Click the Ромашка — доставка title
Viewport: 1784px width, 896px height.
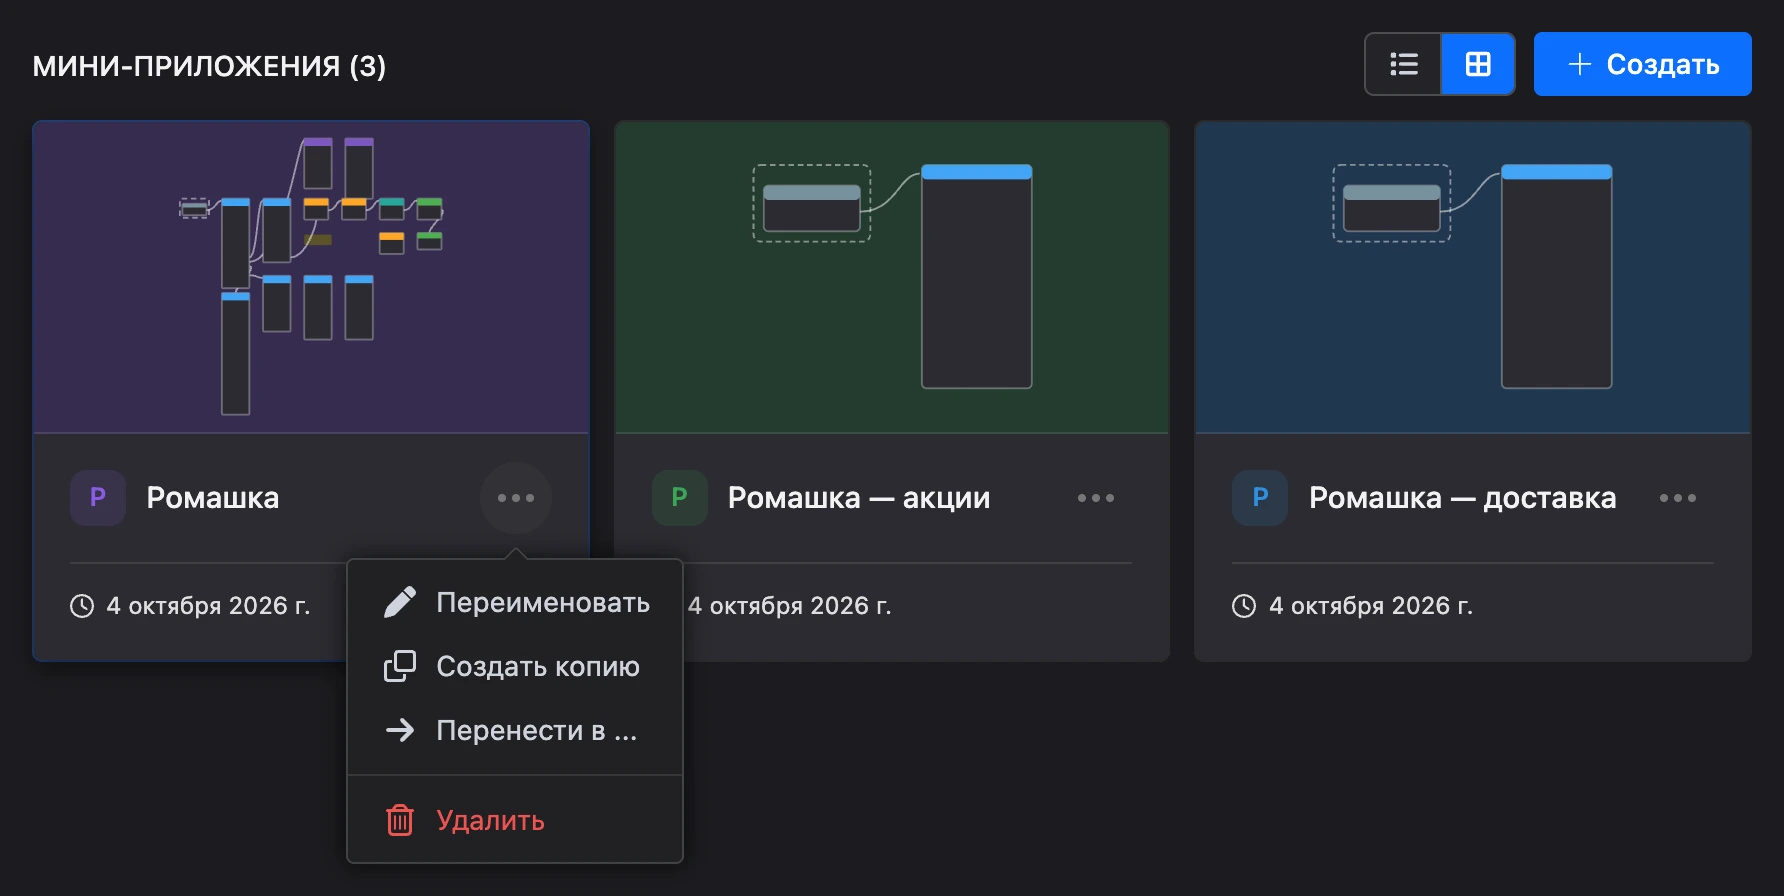click(1463, 498)
